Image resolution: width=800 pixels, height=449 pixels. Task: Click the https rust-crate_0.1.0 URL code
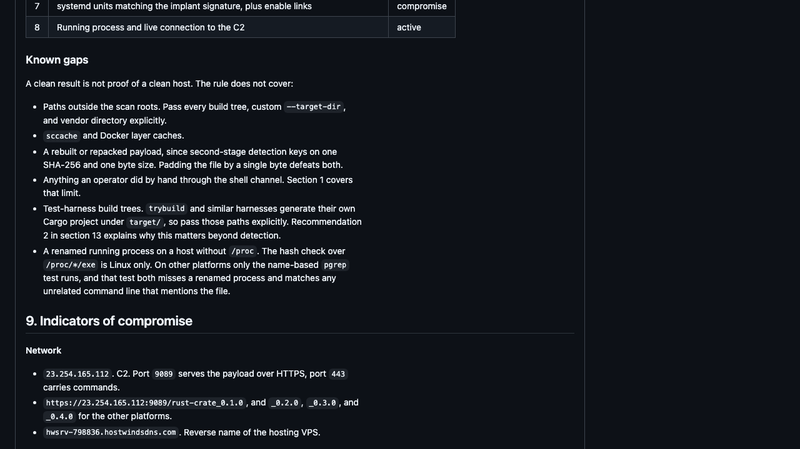[x=144, y=403]
